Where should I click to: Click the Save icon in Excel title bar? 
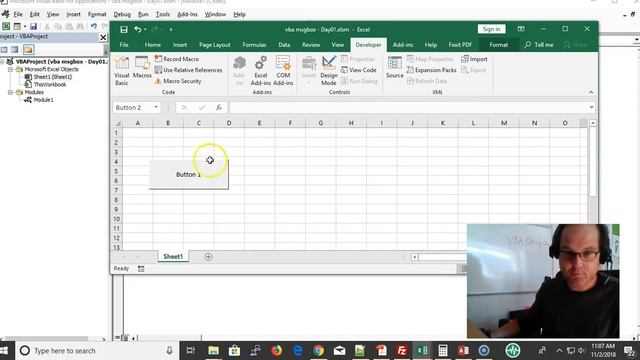(124, 29)
